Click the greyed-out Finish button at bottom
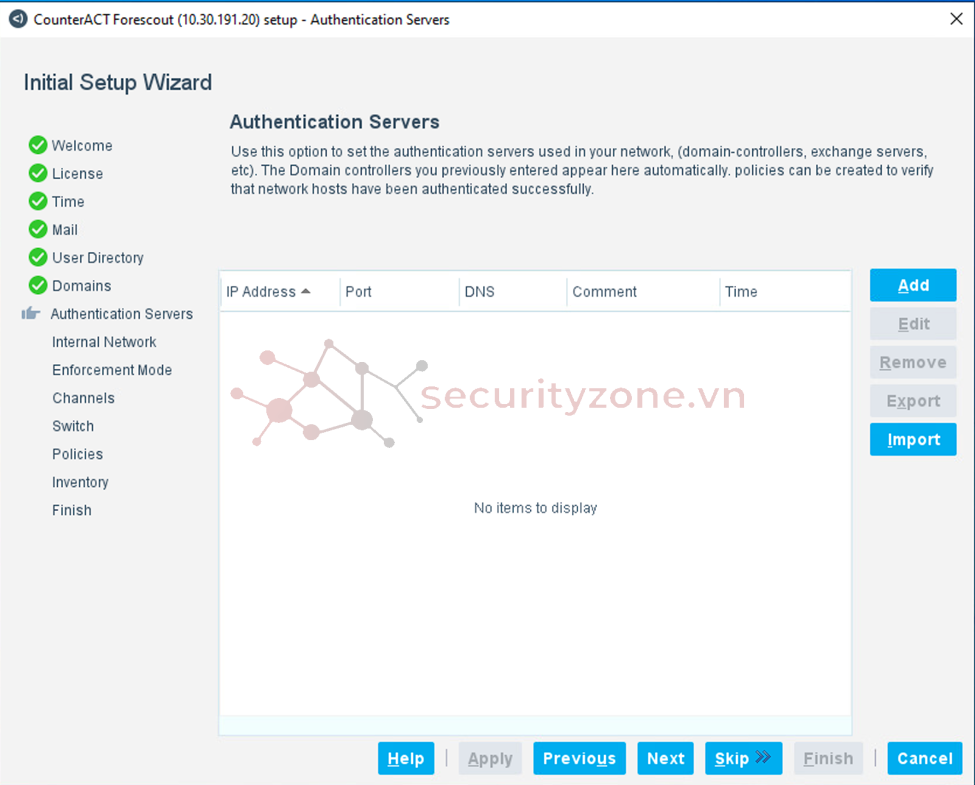 (828, 758)
